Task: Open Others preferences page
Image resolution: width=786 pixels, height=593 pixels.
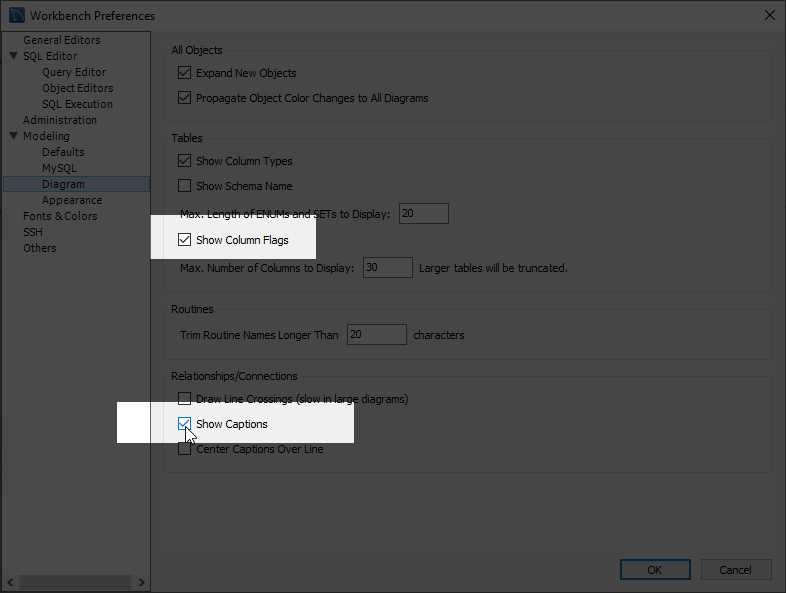Action: click(x=40, y=248)
